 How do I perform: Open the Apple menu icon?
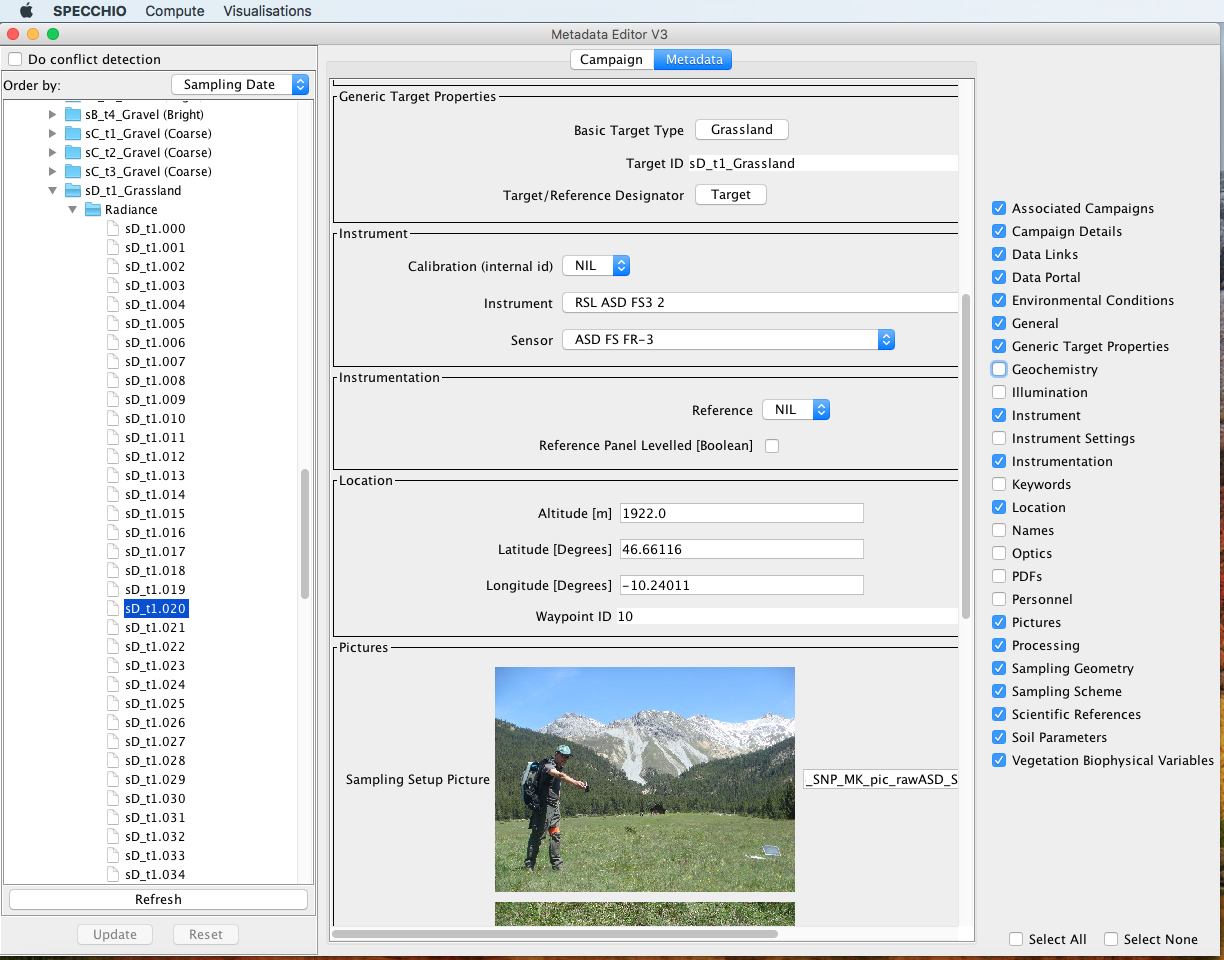point(27,11)
